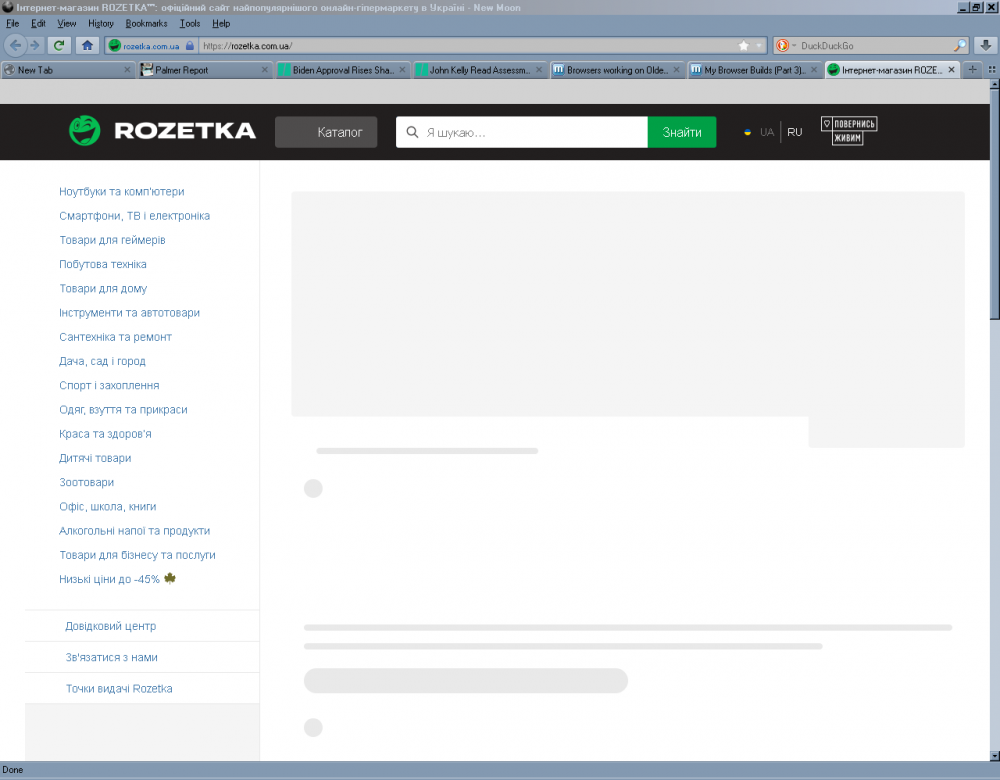Viewport: 1000px width, 780px height.
Task: Switch to the Biden Approval Rises tab
Action: [342, 70]
